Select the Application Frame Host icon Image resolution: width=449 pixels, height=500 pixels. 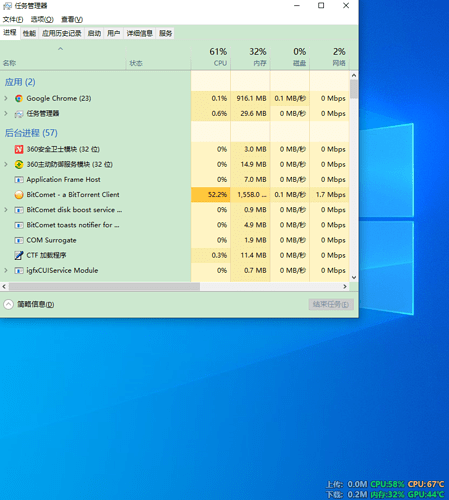click(19, 180)
